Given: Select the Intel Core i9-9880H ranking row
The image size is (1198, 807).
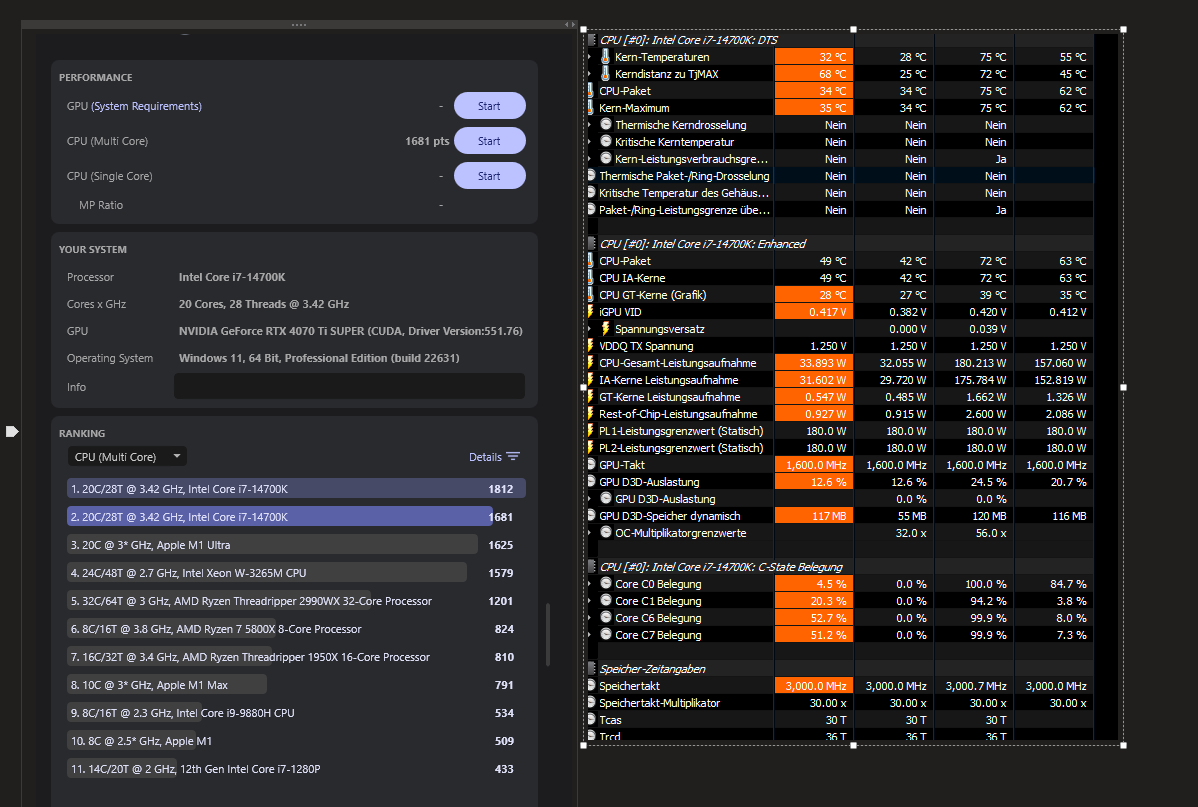Looking at the screenshot, I should coord(296,713).
